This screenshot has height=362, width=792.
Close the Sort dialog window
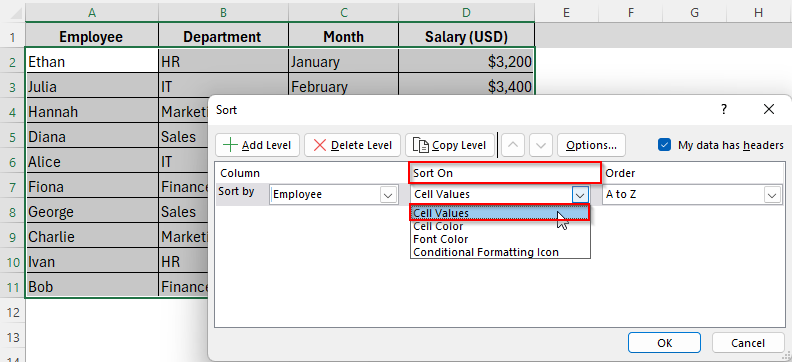coord(769,109)
